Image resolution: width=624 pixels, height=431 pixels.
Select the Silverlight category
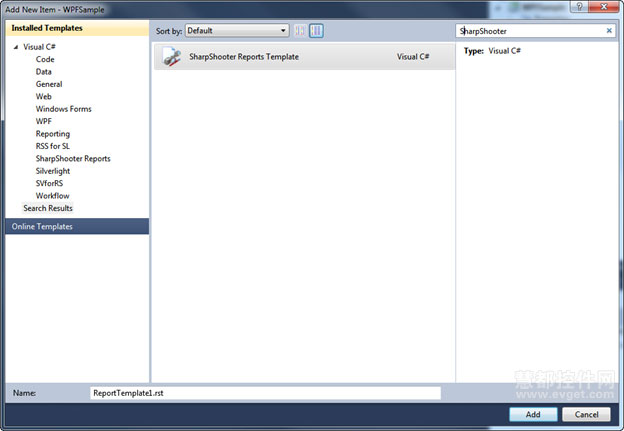pyautogui.click(x=53, y=171)
